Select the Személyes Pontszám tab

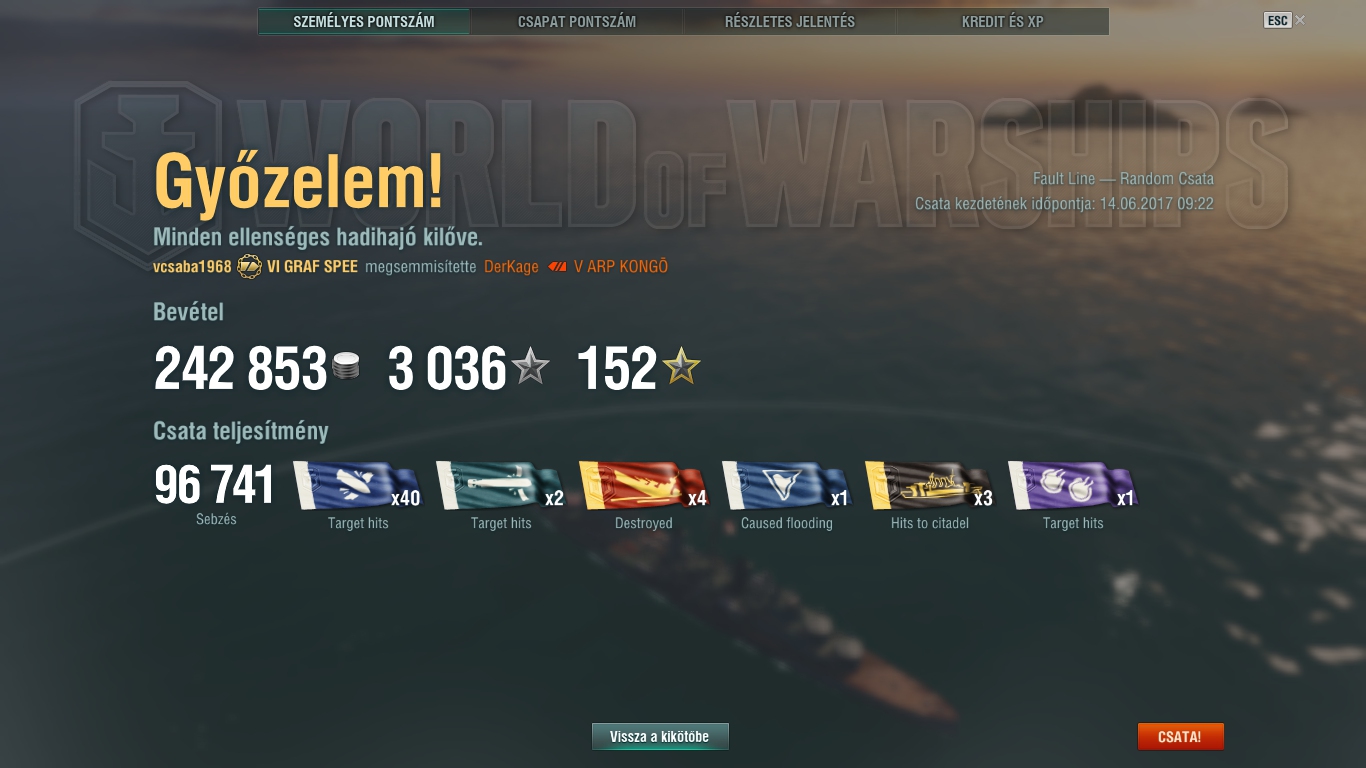point(364,21)
